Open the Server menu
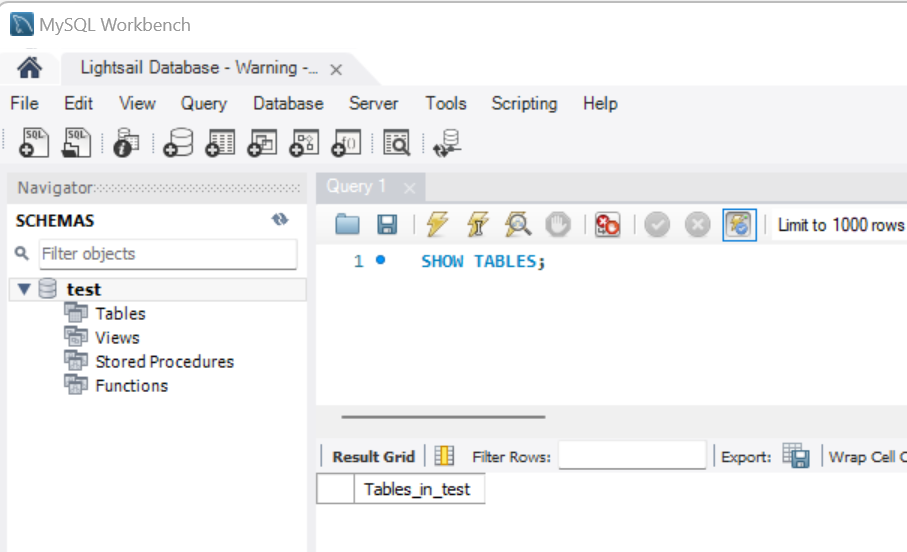907x552 pixels. [373, 104]
